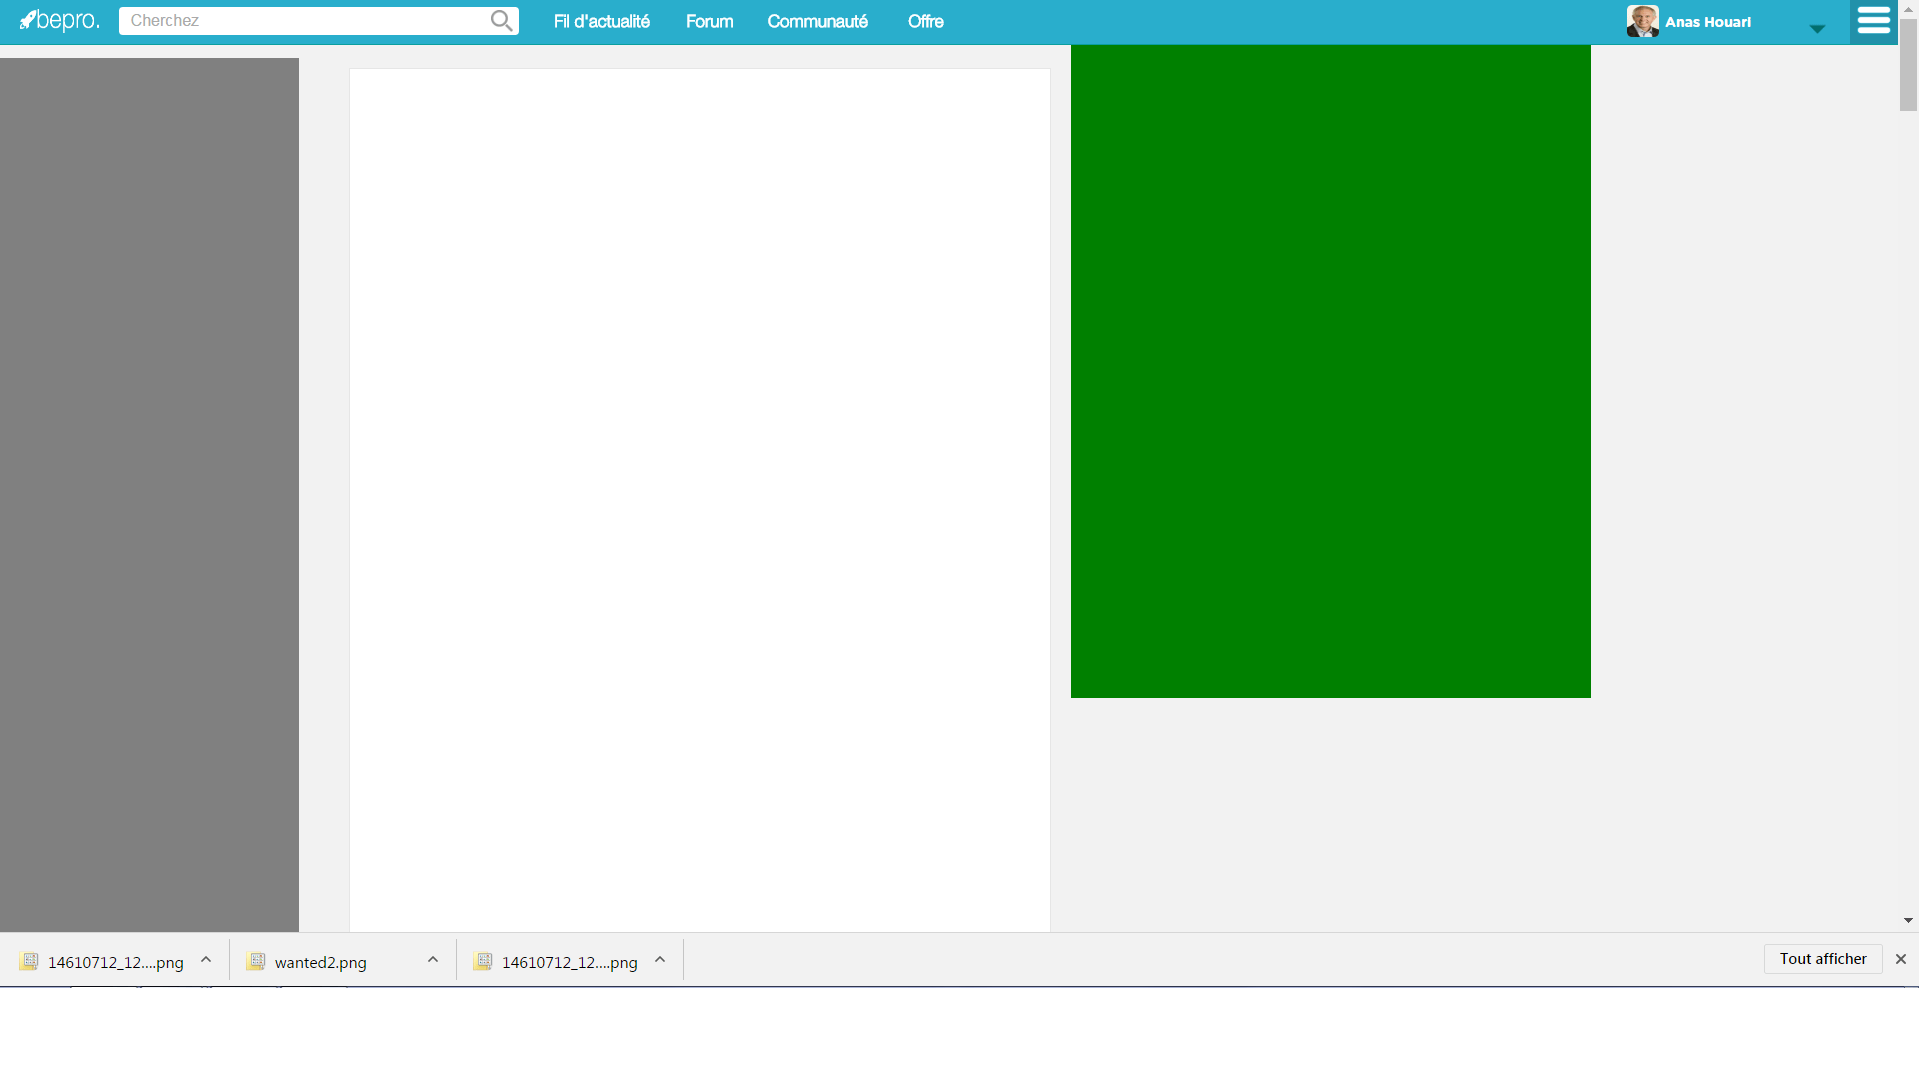Open the Fil d'actualité section
Screen dimensions: 1920x1080
601,20
